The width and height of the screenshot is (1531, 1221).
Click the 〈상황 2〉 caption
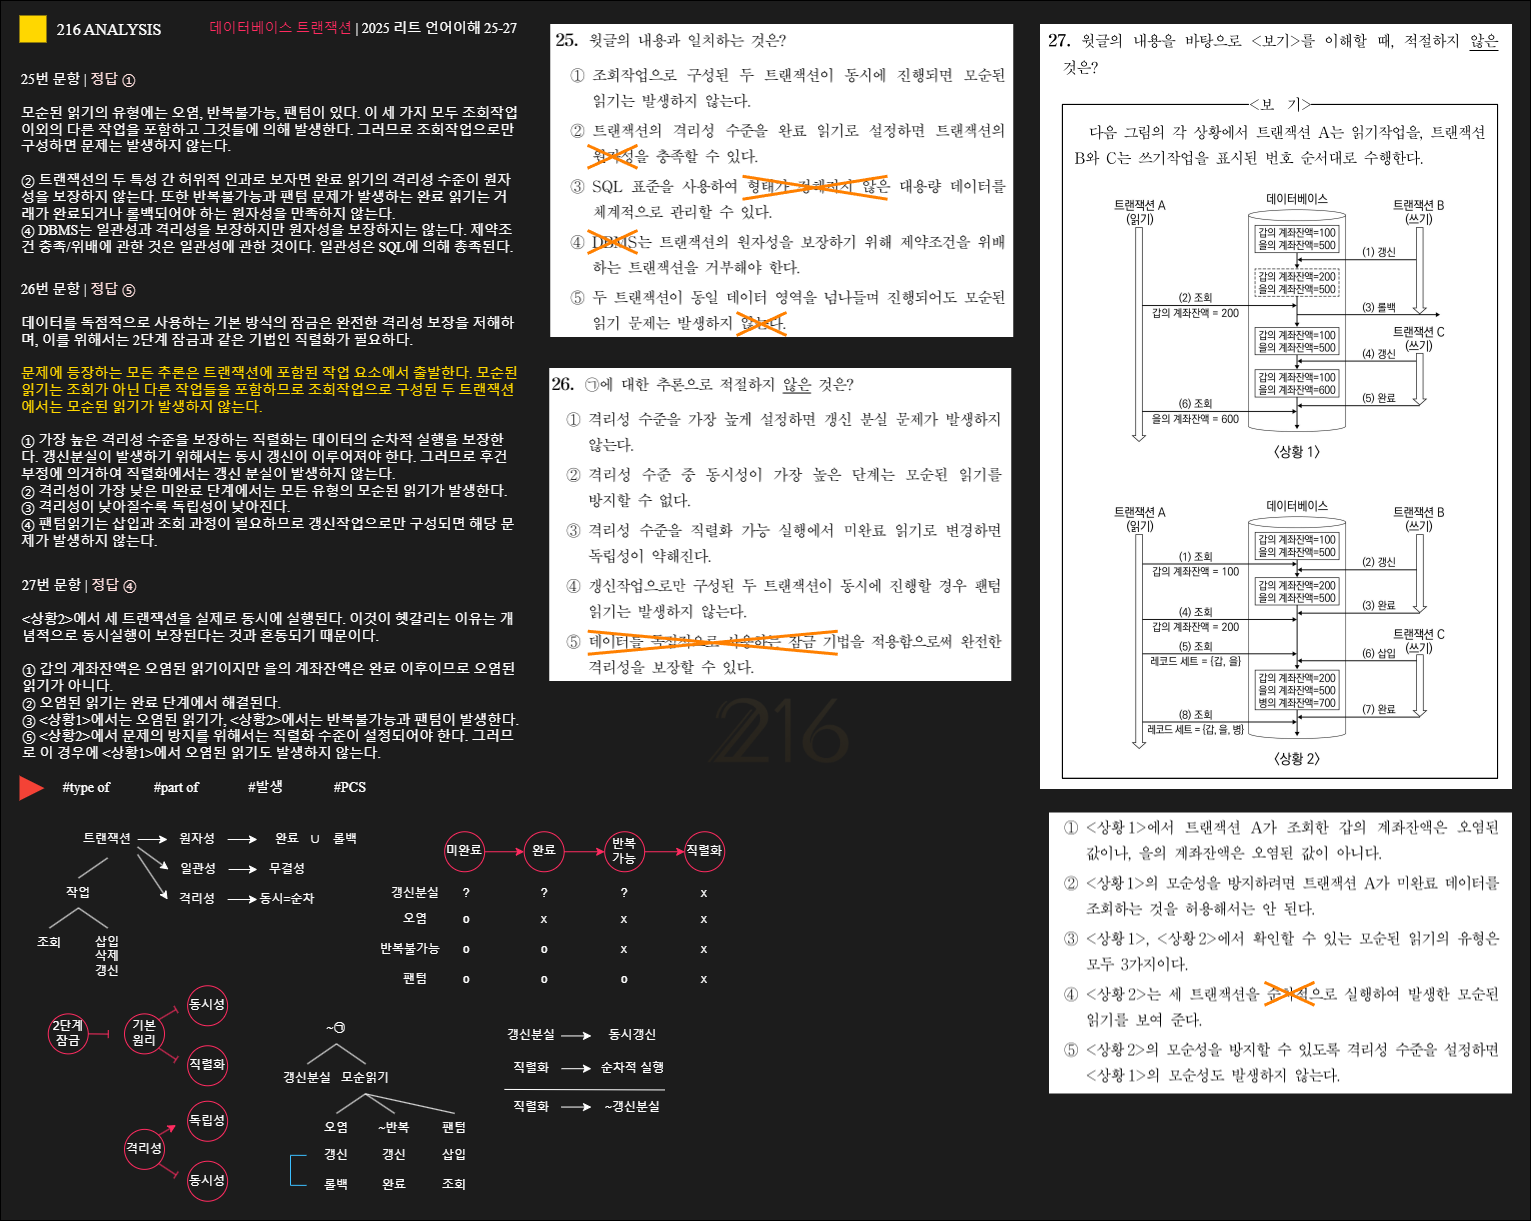[1297, 758]
